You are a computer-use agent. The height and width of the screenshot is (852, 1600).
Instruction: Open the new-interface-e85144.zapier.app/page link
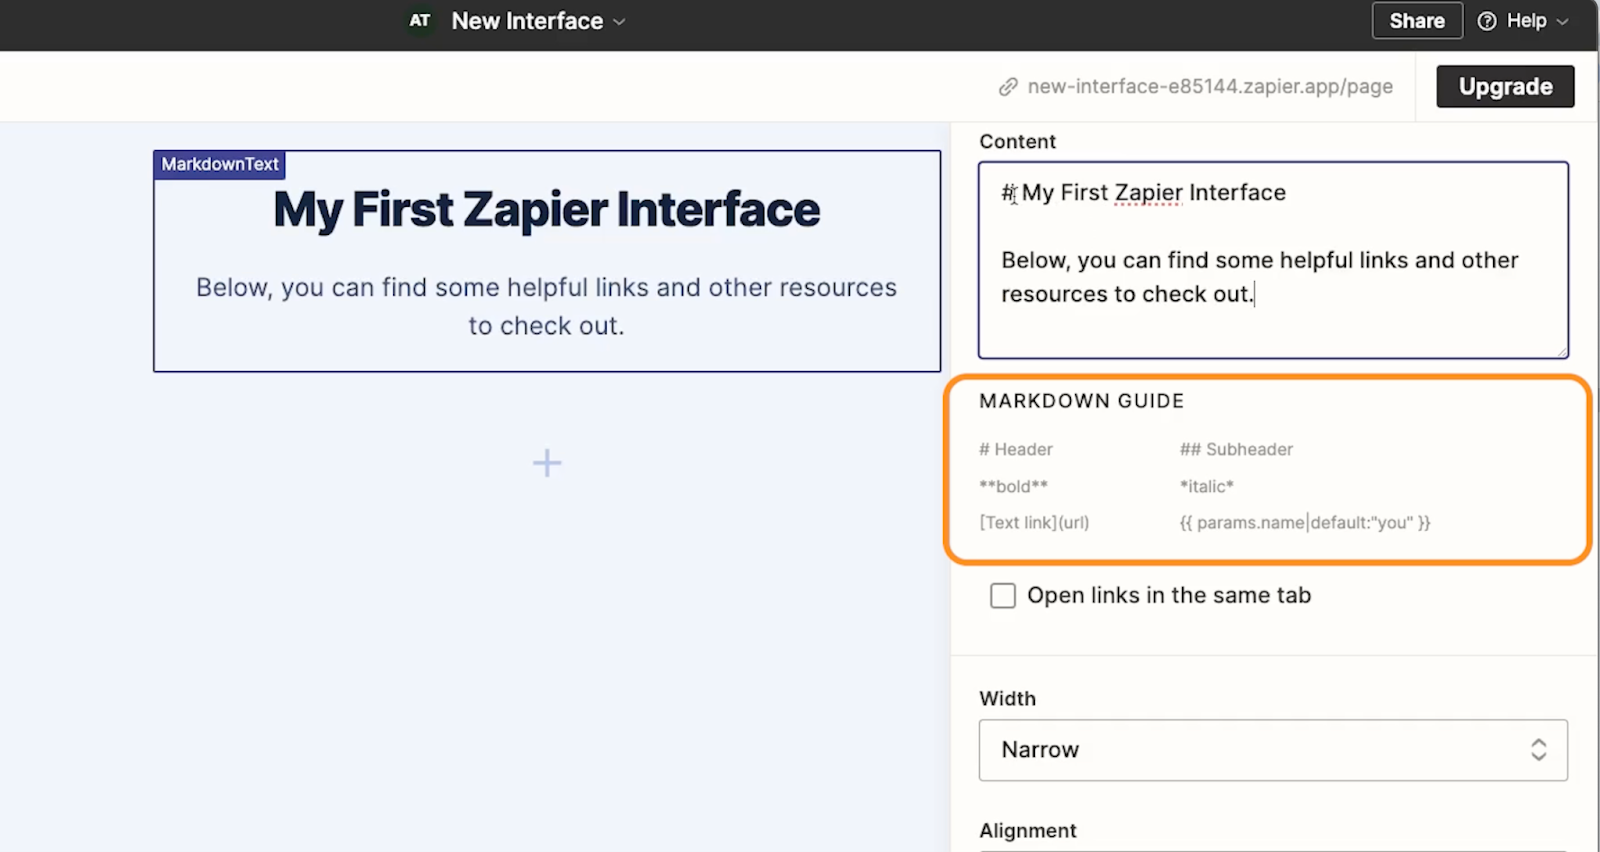[x=1210, y=87]
